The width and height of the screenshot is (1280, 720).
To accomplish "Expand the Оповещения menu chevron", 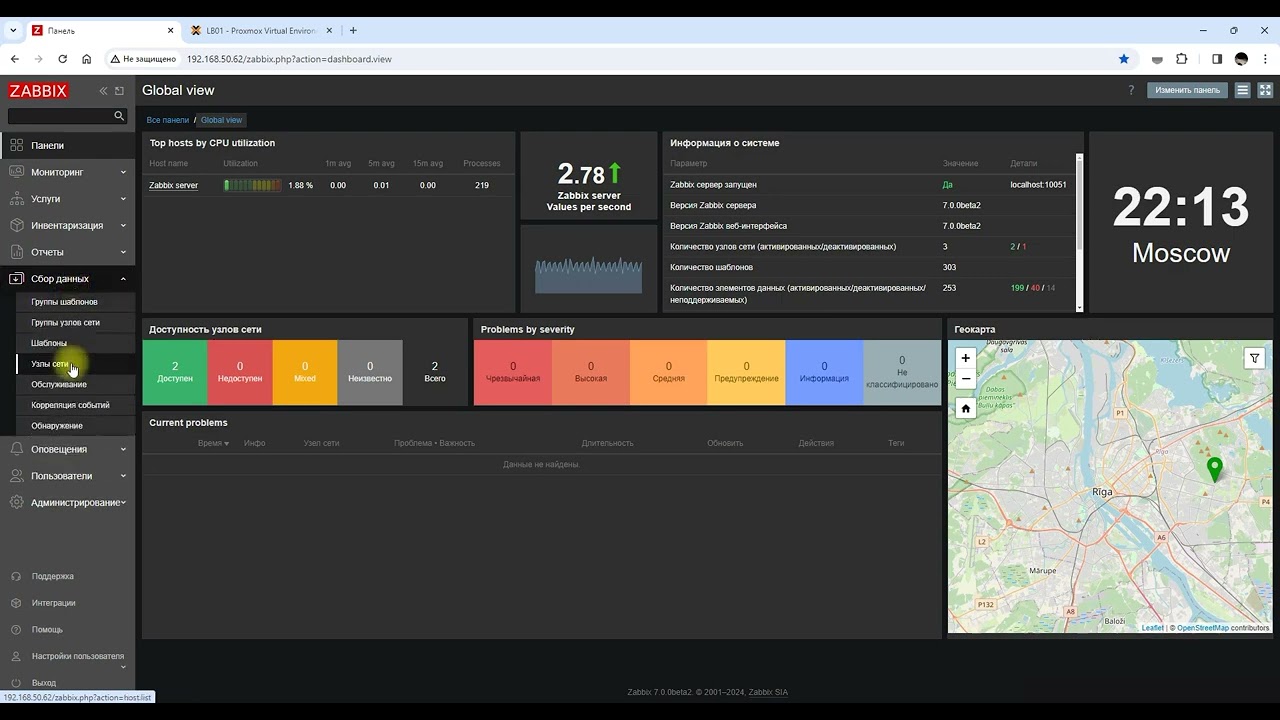I will pyautogui.click(x=123, y=449).
